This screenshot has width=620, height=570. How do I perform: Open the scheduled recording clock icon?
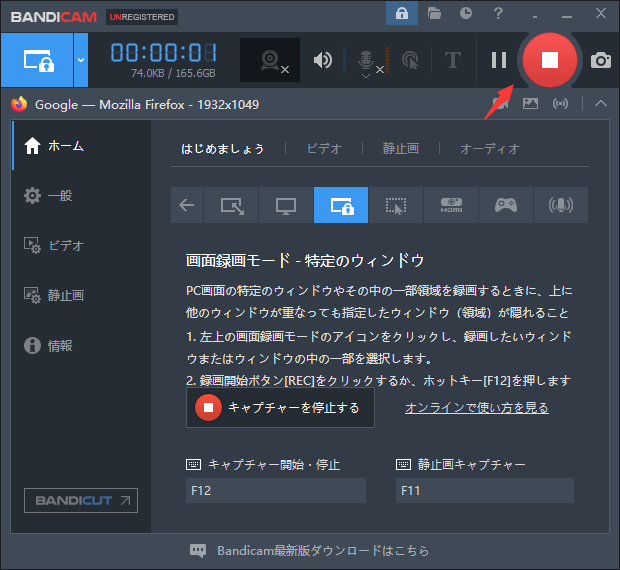(x=466, y=13)
